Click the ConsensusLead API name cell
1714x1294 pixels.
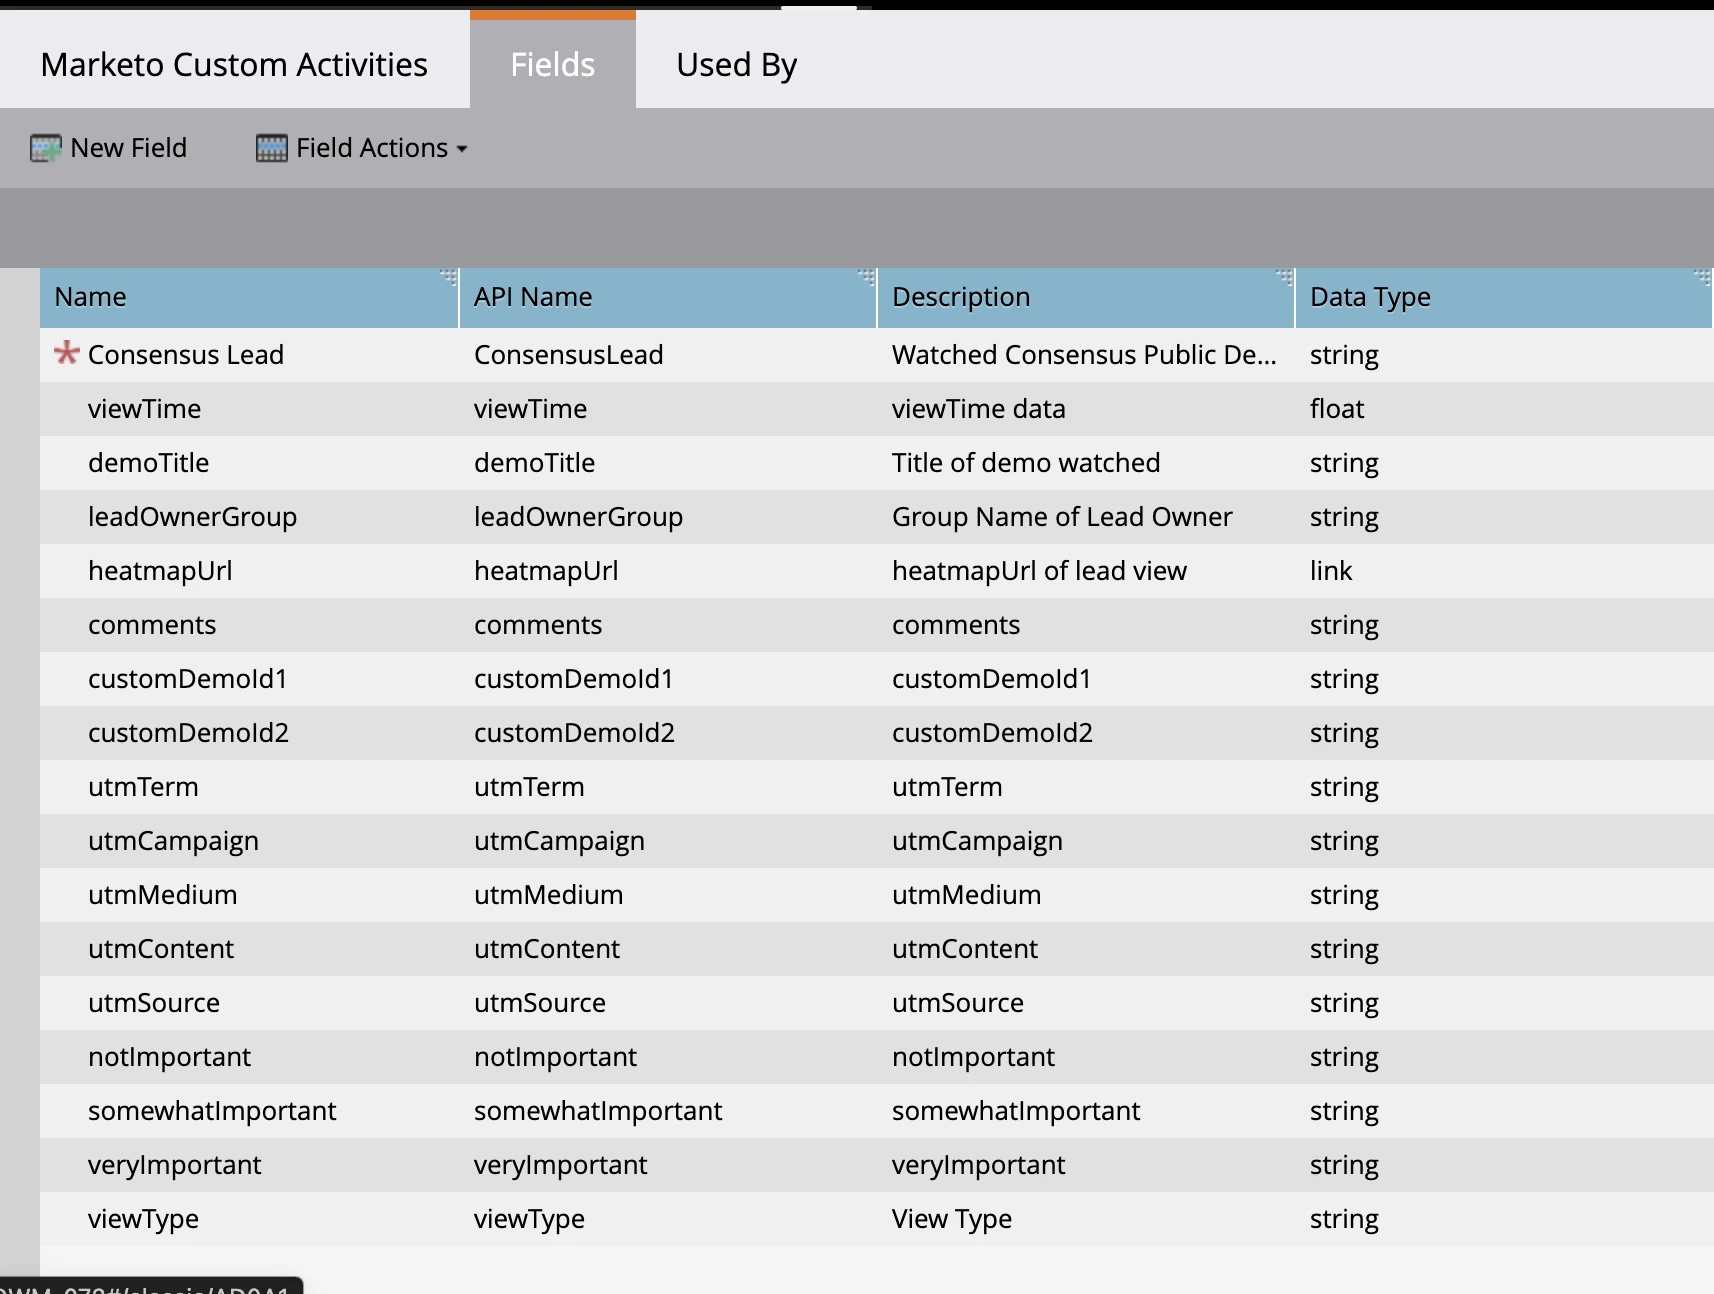pyautogui.click(x=568, y=355)
